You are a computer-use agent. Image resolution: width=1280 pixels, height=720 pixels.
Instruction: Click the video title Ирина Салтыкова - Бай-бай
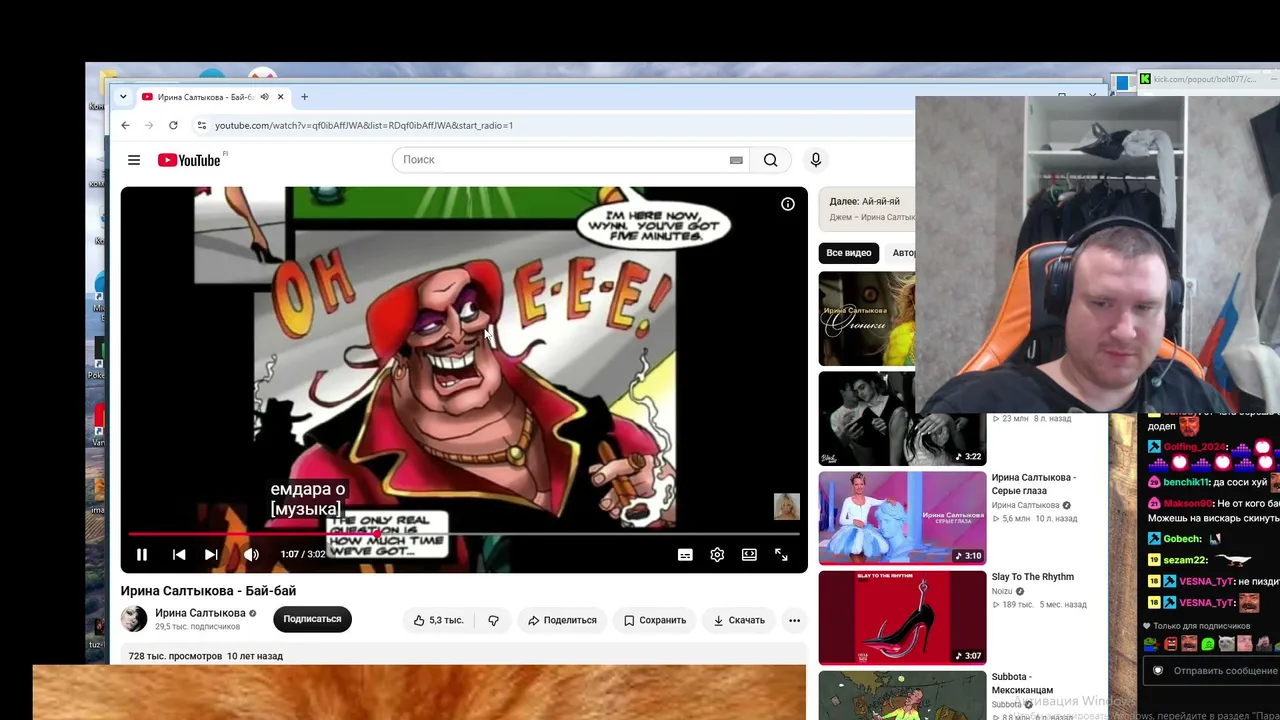click(x=208, y=591)
